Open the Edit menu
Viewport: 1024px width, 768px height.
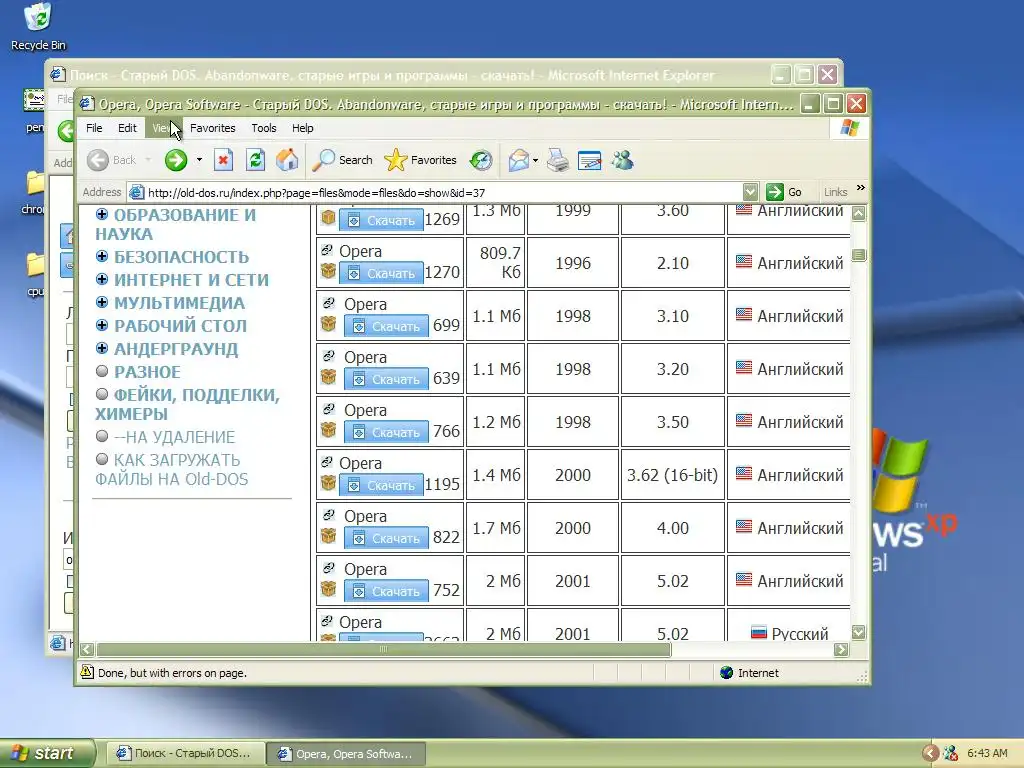(127, 128)
